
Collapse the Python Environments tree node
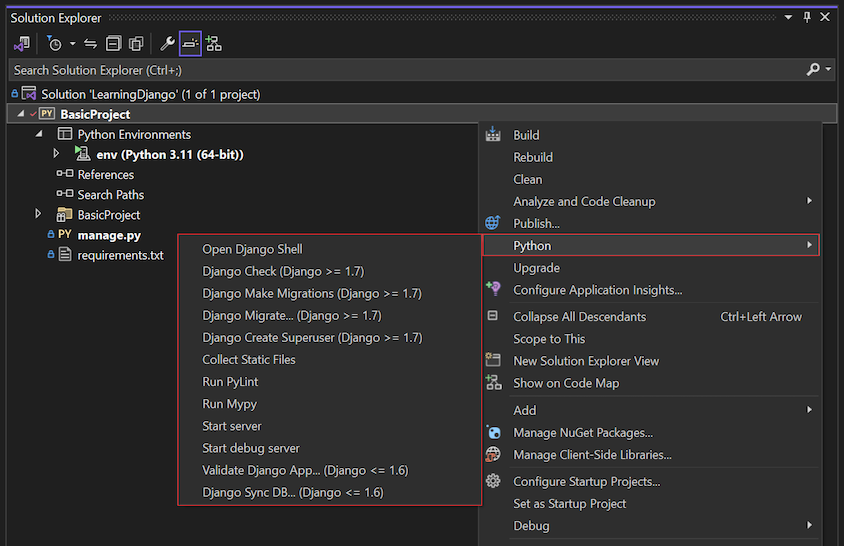pyautogui.click(x=39, y=134)
